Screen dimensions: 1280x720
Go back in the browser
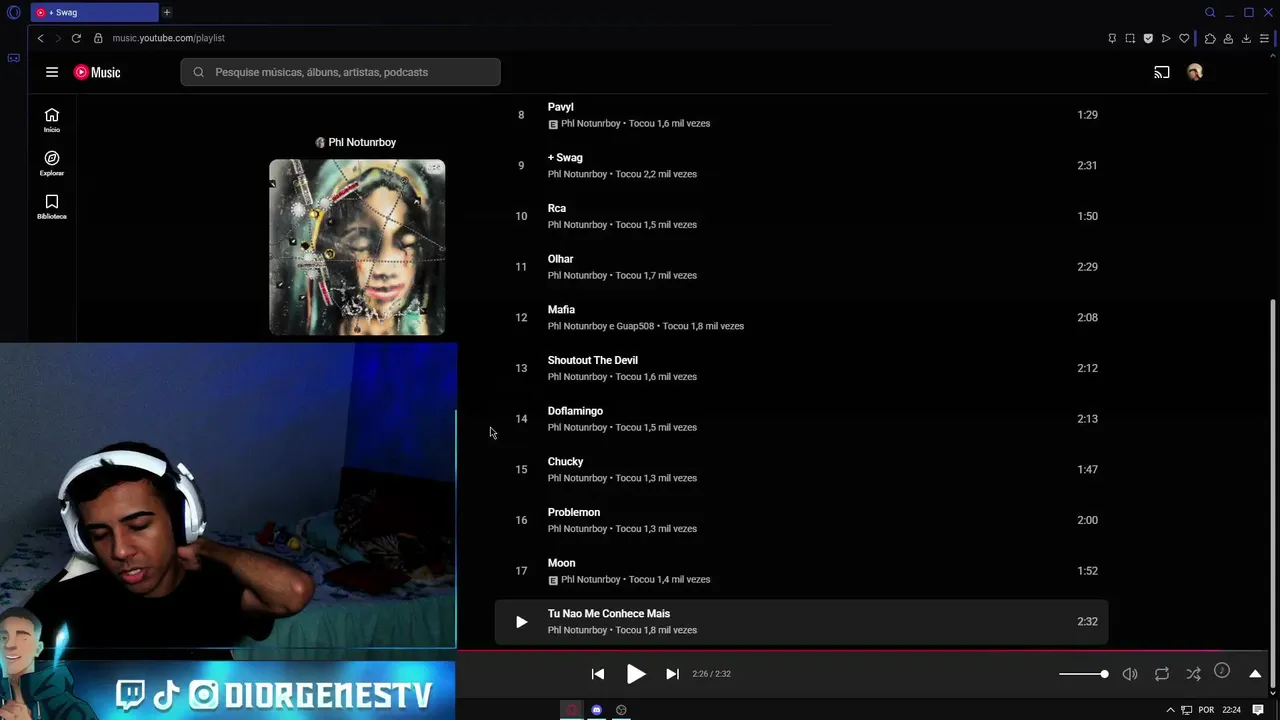tap(40, 38)
